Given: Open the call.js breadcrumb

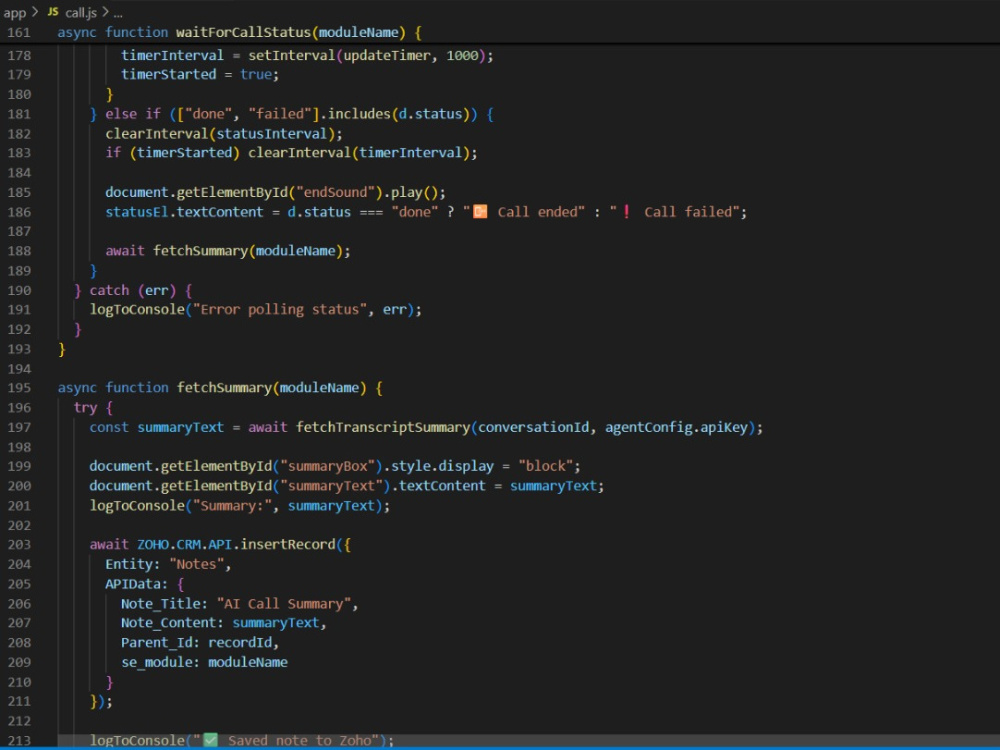Looking at the screenshot, I should click(x=81, y=12).
